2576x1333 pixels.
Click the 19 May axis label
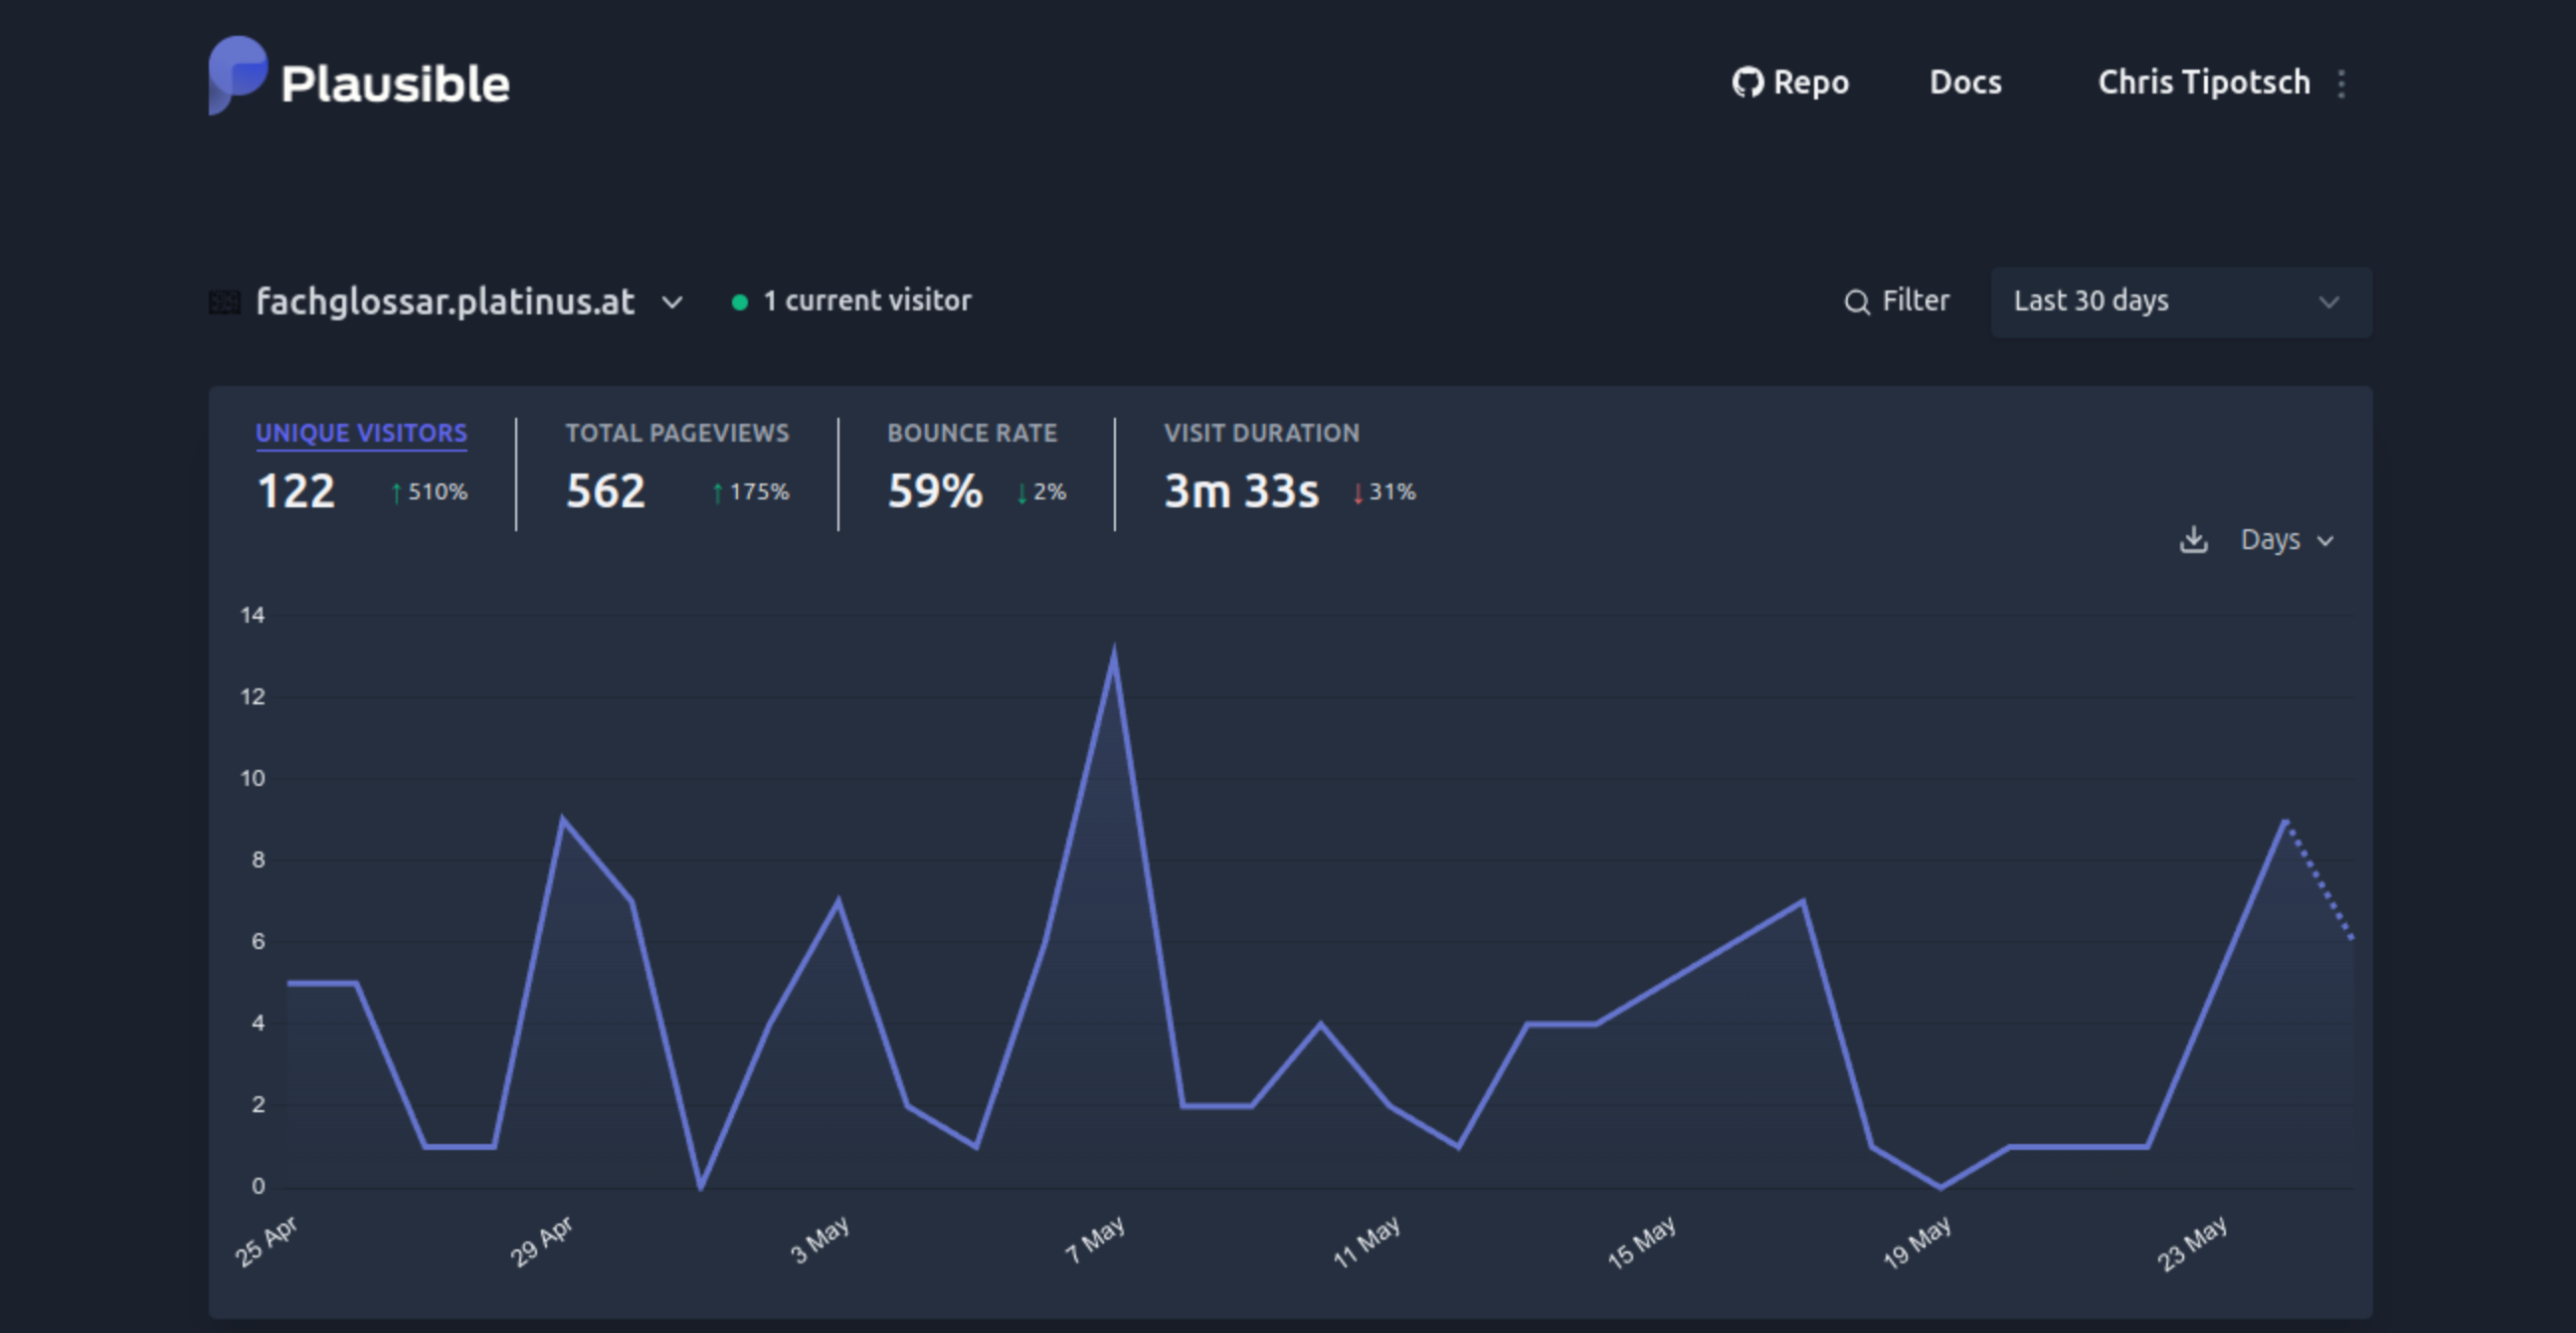(x=1916, y=1242)
